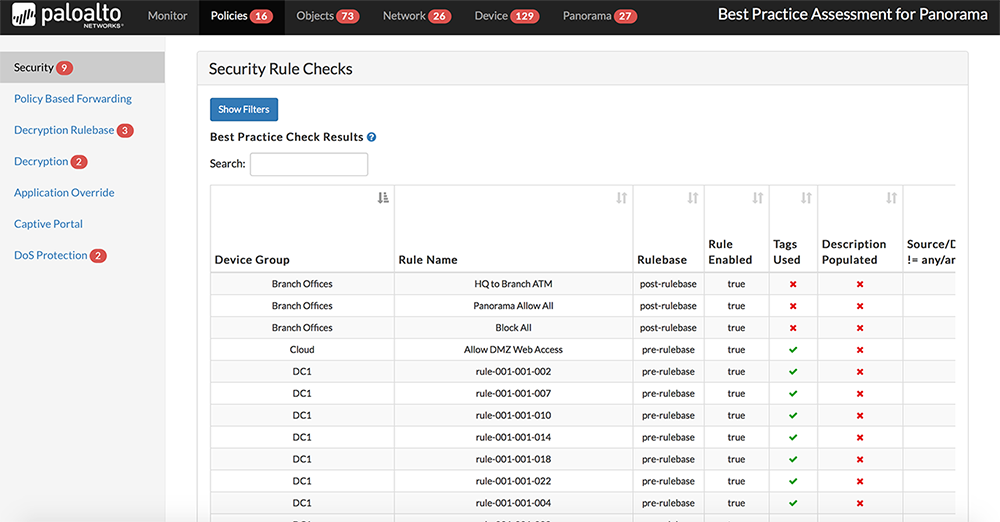The width and height of the screenshot is (1000, 522).
Task: Click red X in Description Populated for HQ to Branch ATM
Action: click(860, 284)
